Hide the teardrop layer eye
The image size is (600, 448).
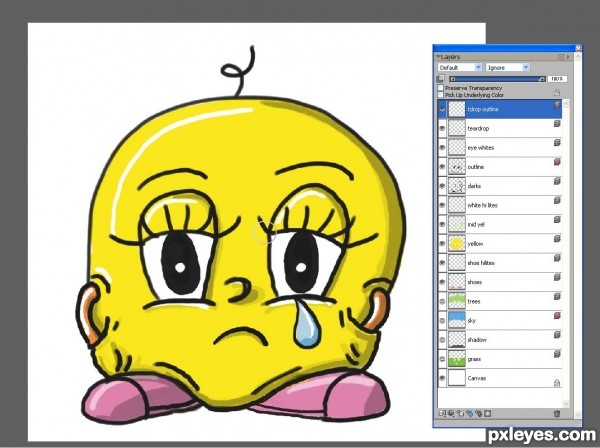tap(442, 128)
